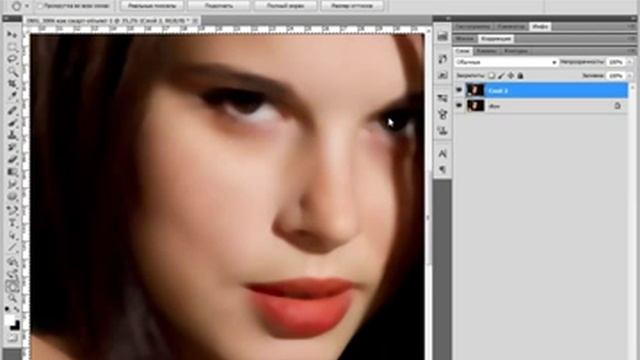The height and width of the screenshot is (360, 640).
Task: Toggle lock transparent pixels
Action: pyautogui.click(x=491, y=76)
